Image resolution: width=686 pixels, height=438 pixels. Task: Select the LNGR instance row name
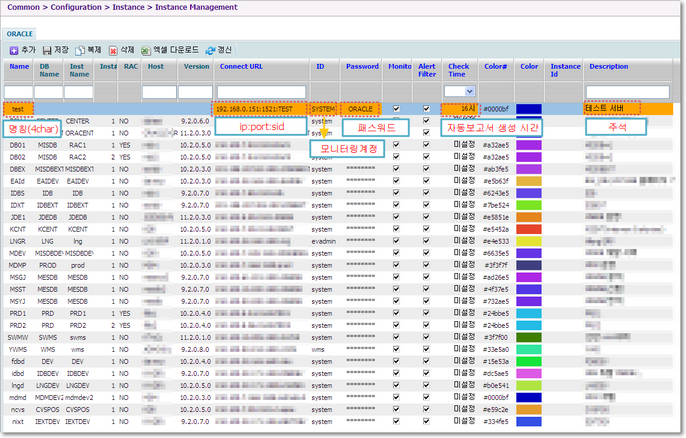[17, 240]
